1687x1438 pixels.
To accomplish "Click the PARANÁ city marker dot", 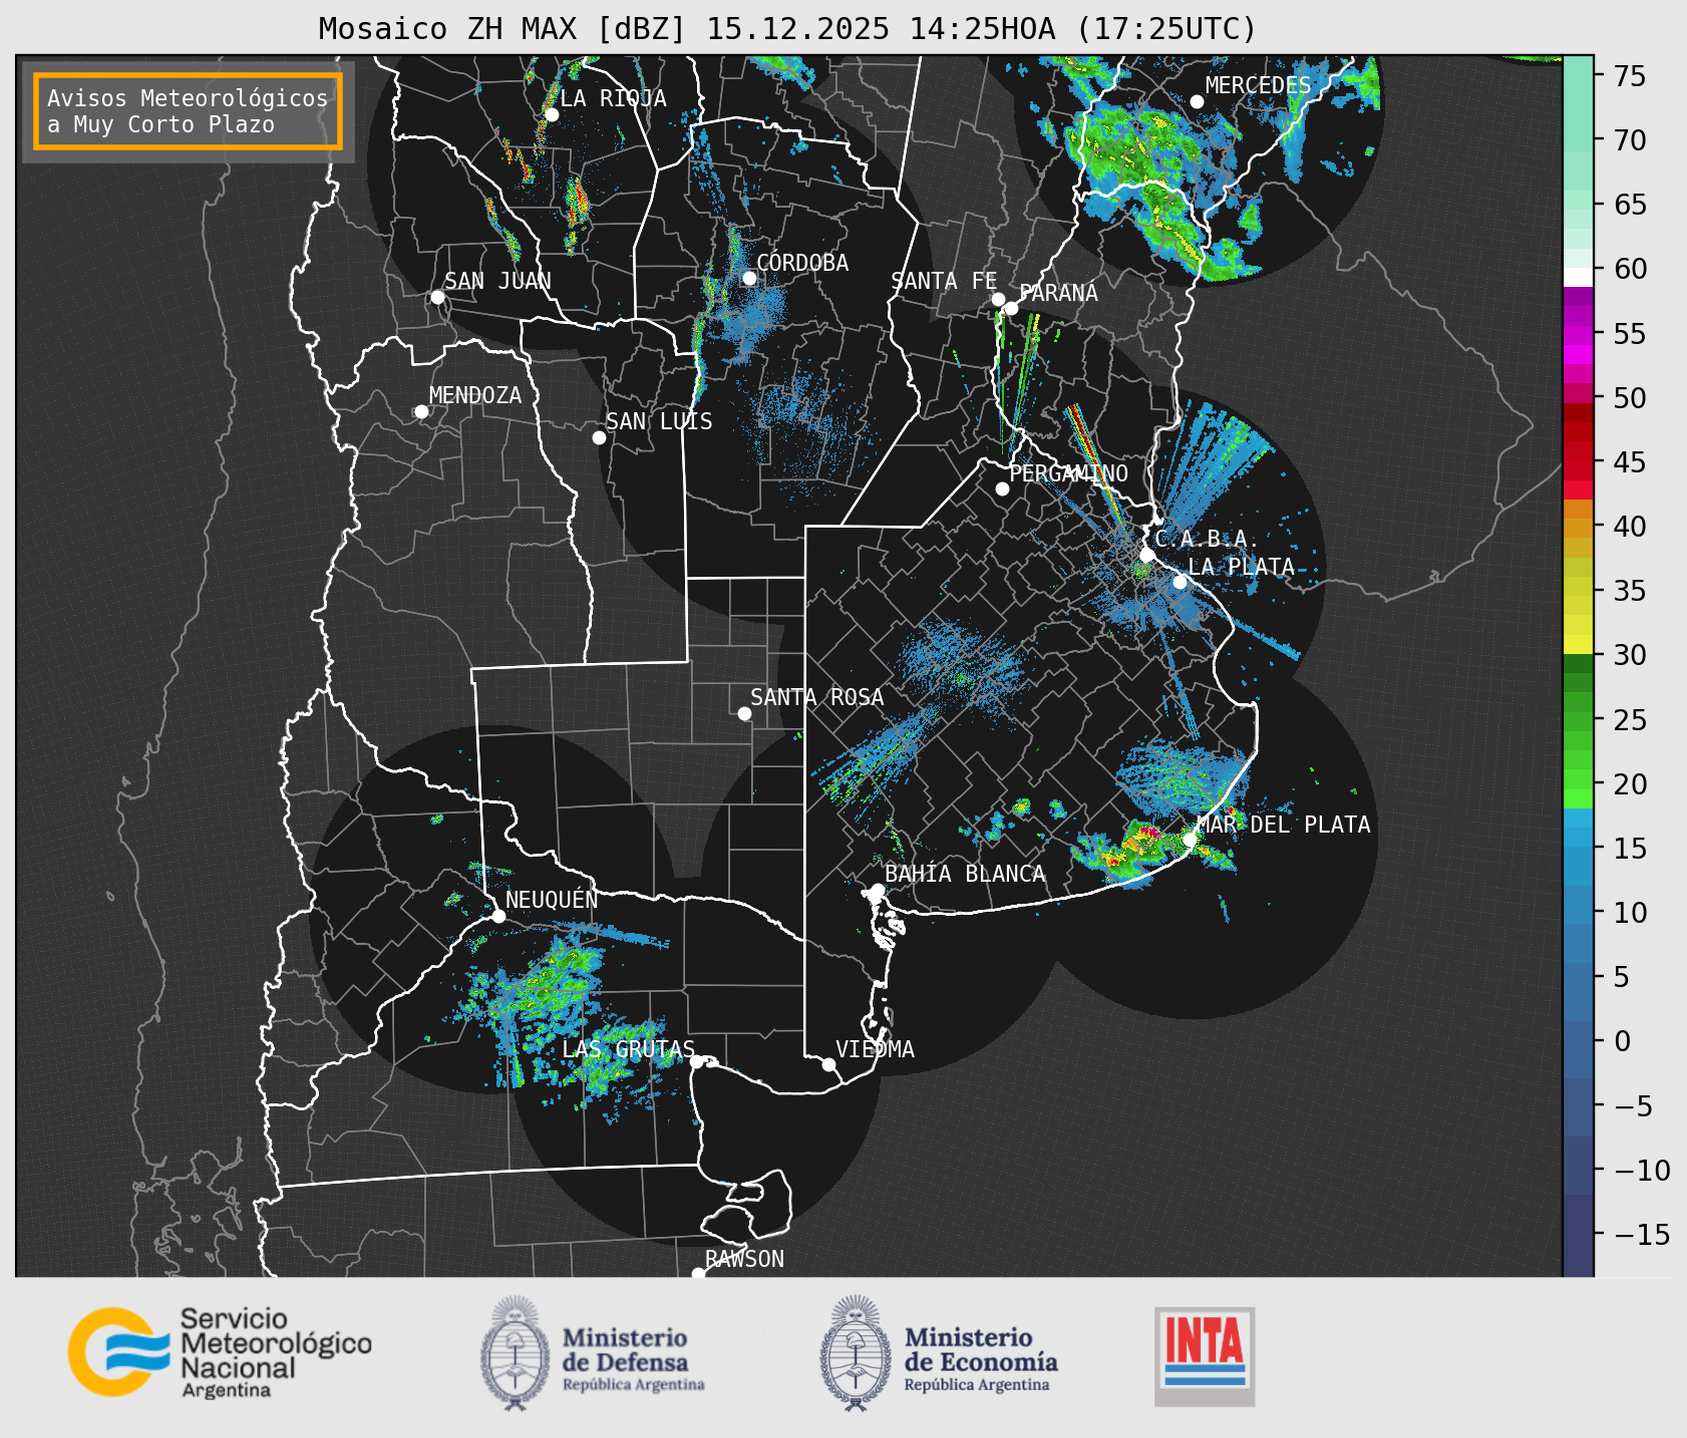I will [x=1011, y=308].
